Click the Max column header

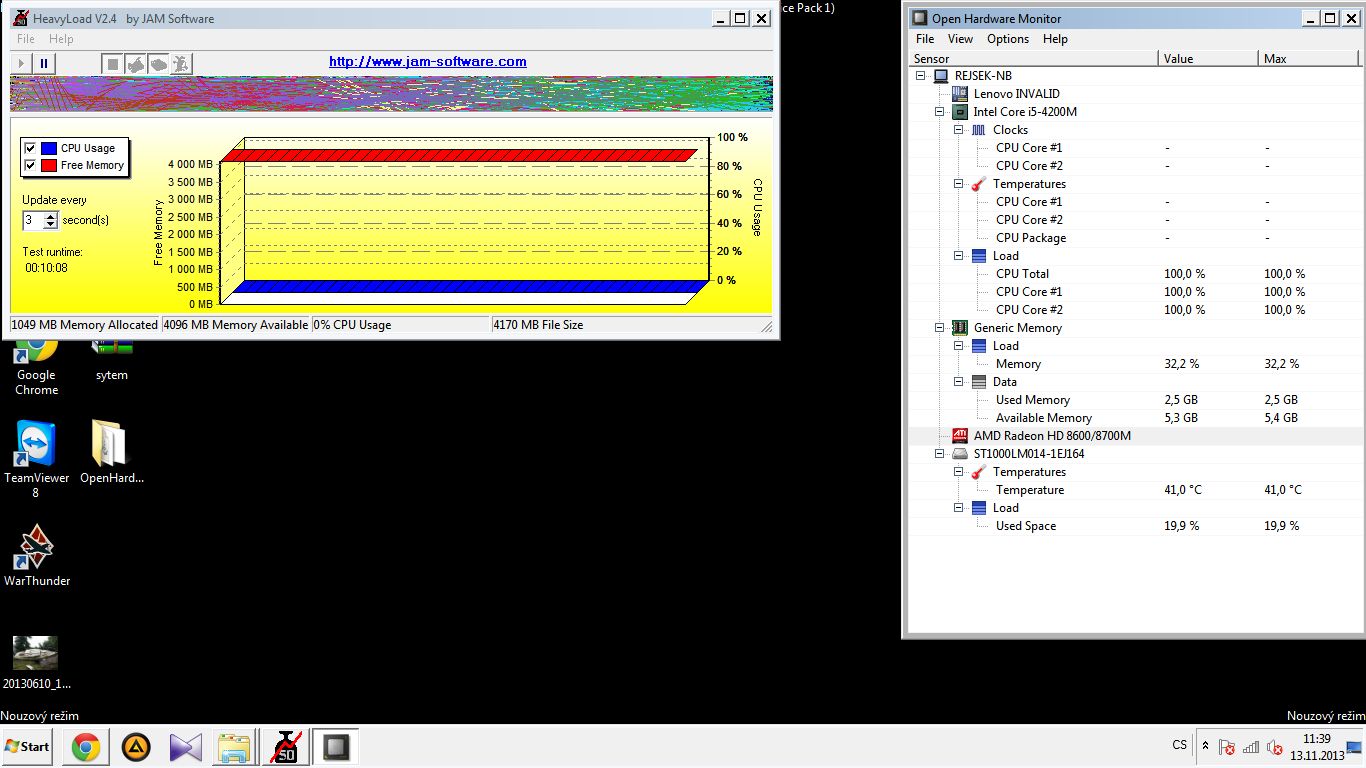coord(1310,59)
